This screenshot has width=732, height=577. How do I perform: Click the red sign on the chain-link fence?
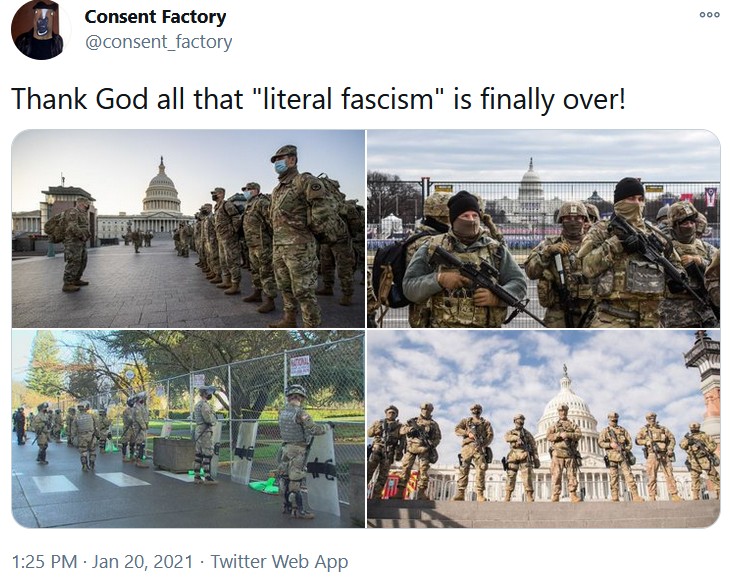[299, 366]
